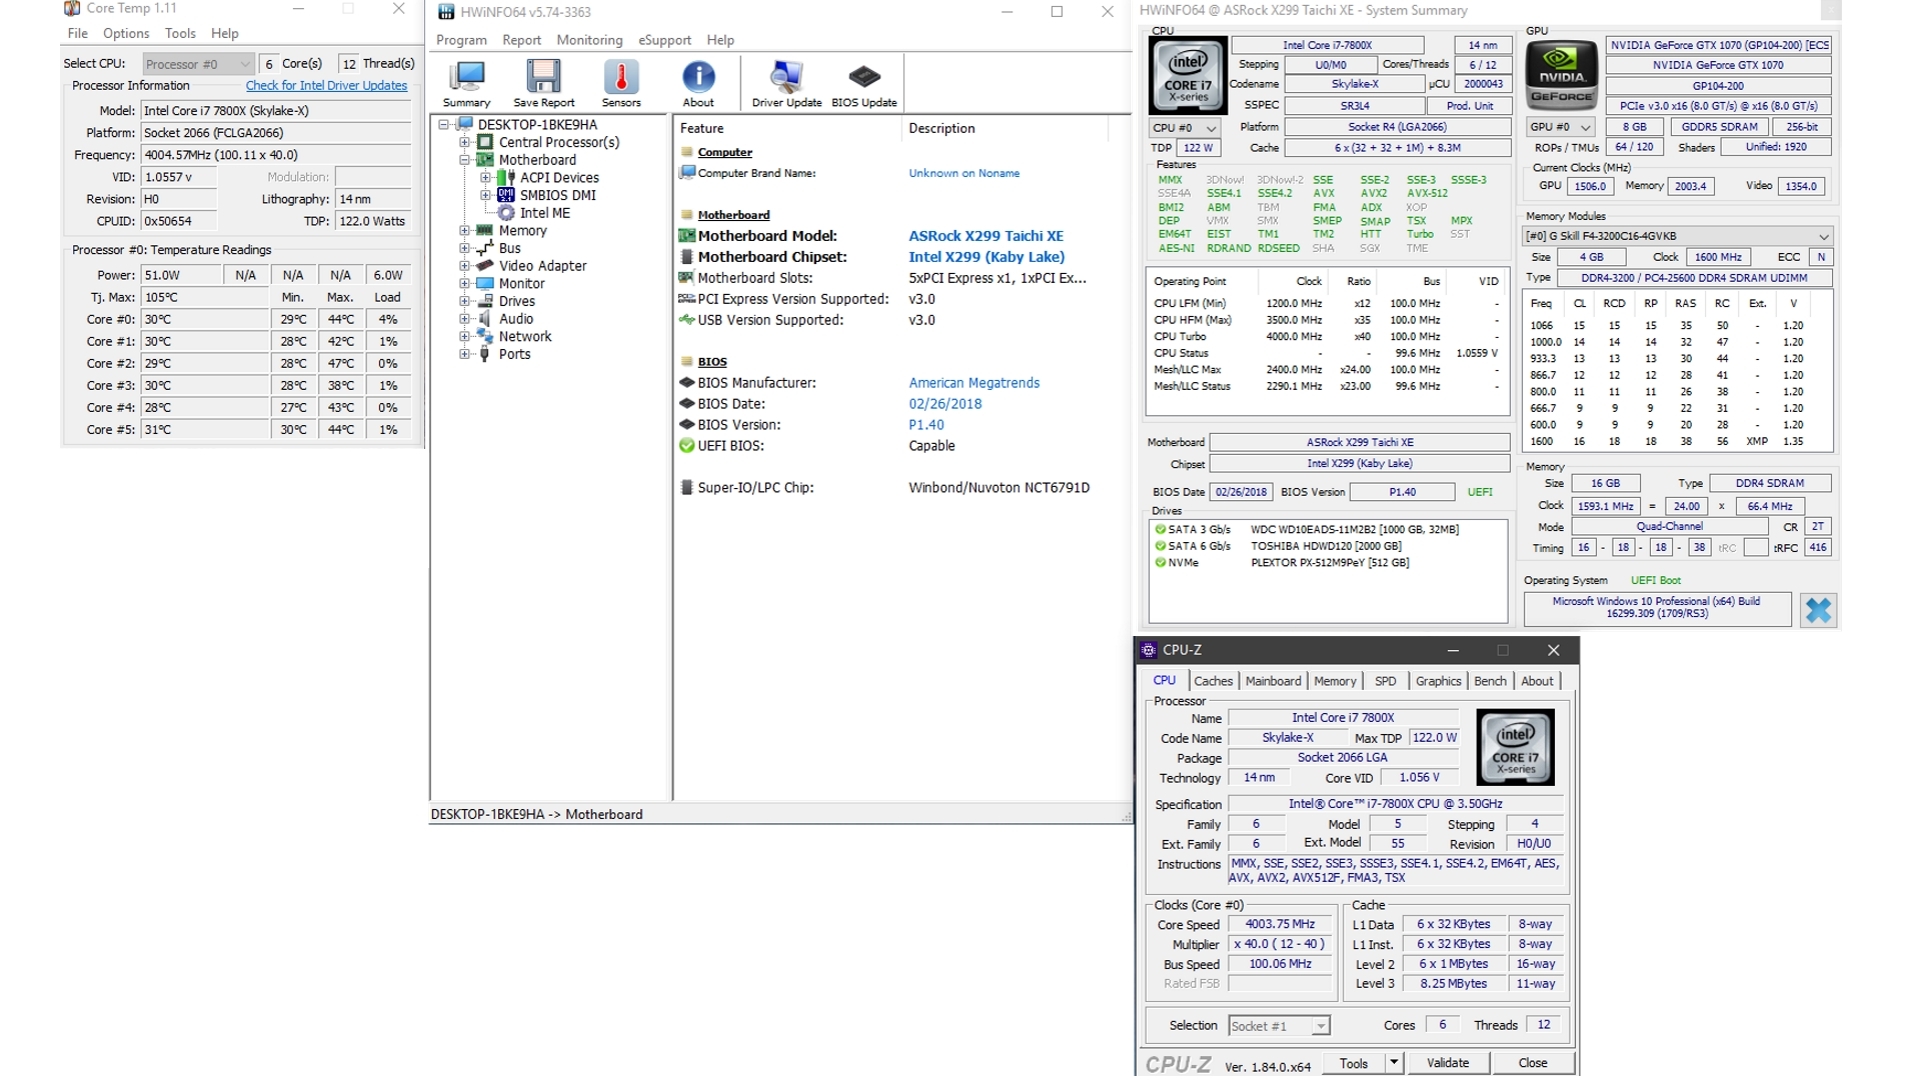Click the Intel Core i7 badge in CPU-Z
This screenshot has width=1920, height=1080.
(x=1515, y=747)
